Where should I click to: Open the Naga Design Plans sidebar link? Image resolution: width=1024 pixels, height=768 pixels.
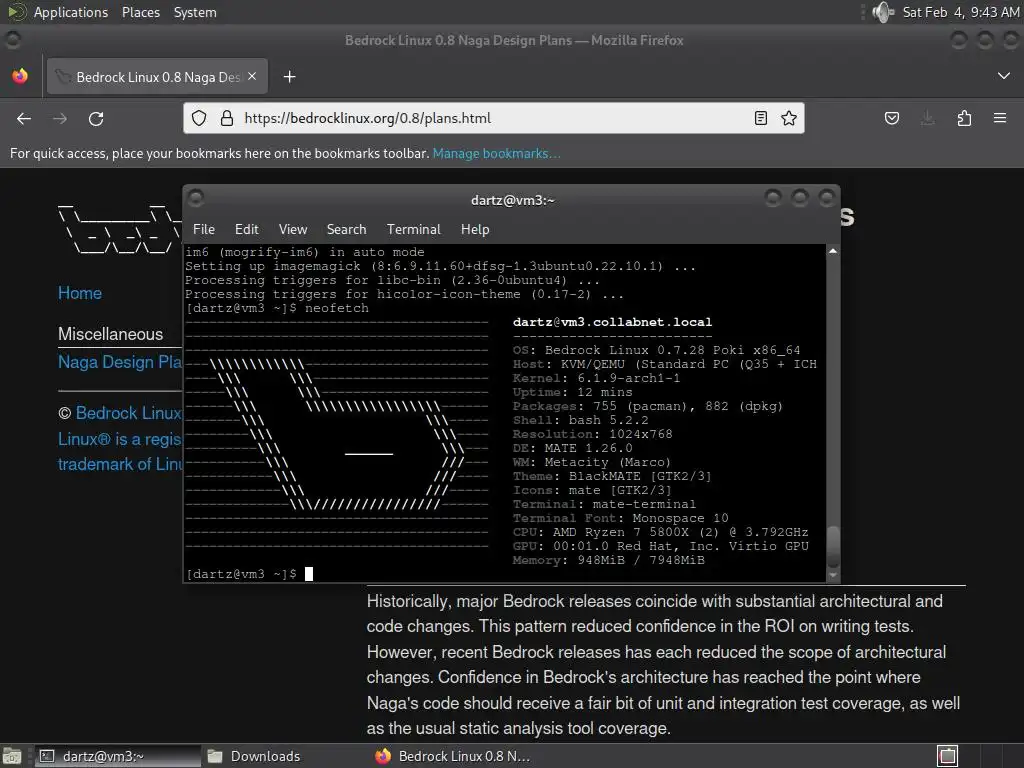[x=120, y=362]
